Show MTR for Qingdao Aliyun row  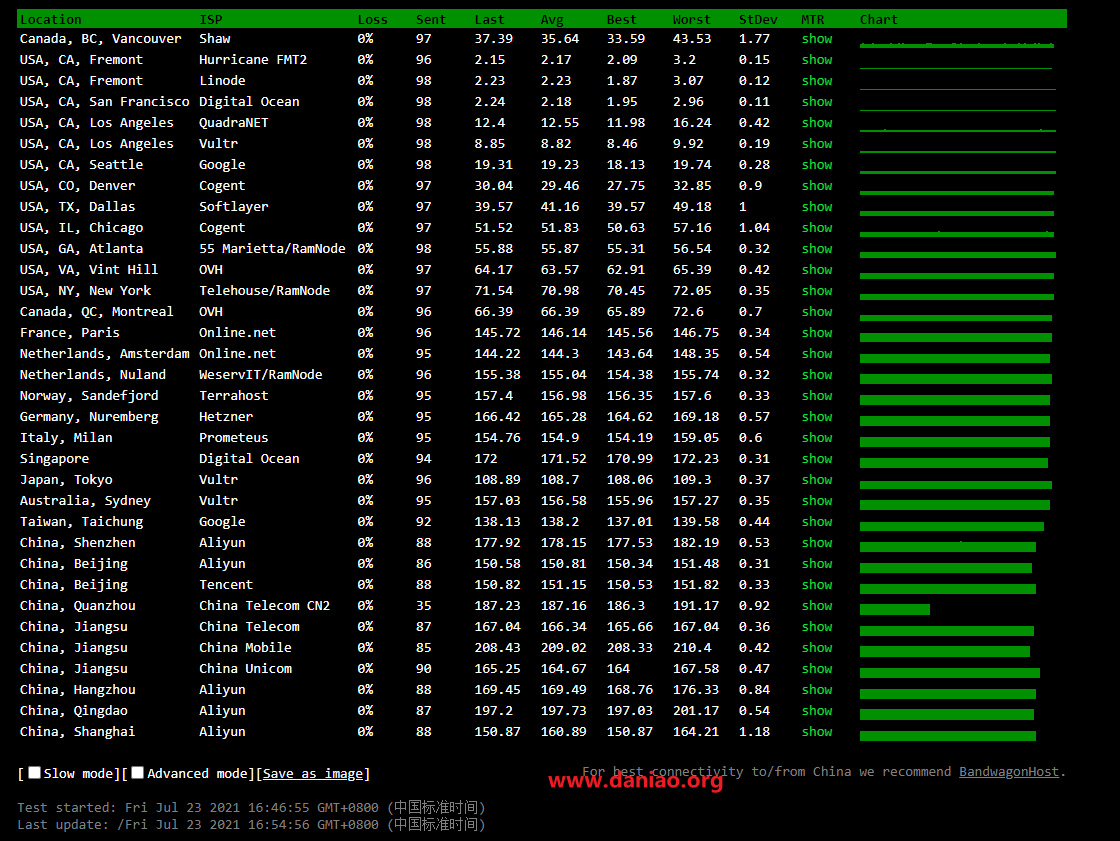pyautogui.click(x=816, y=711)
